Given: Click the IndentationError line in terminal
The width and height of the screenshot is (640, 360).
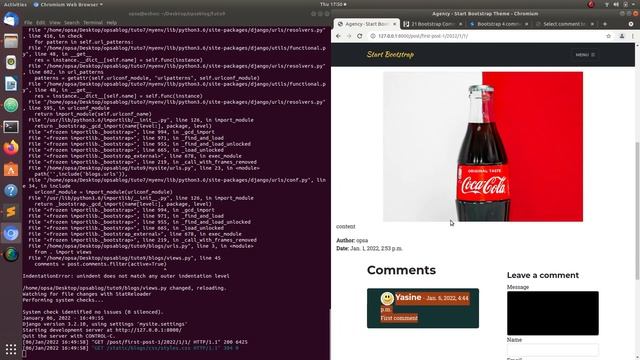Looking at the screenshot, I should pyautogui.click(x=126, y=276).
